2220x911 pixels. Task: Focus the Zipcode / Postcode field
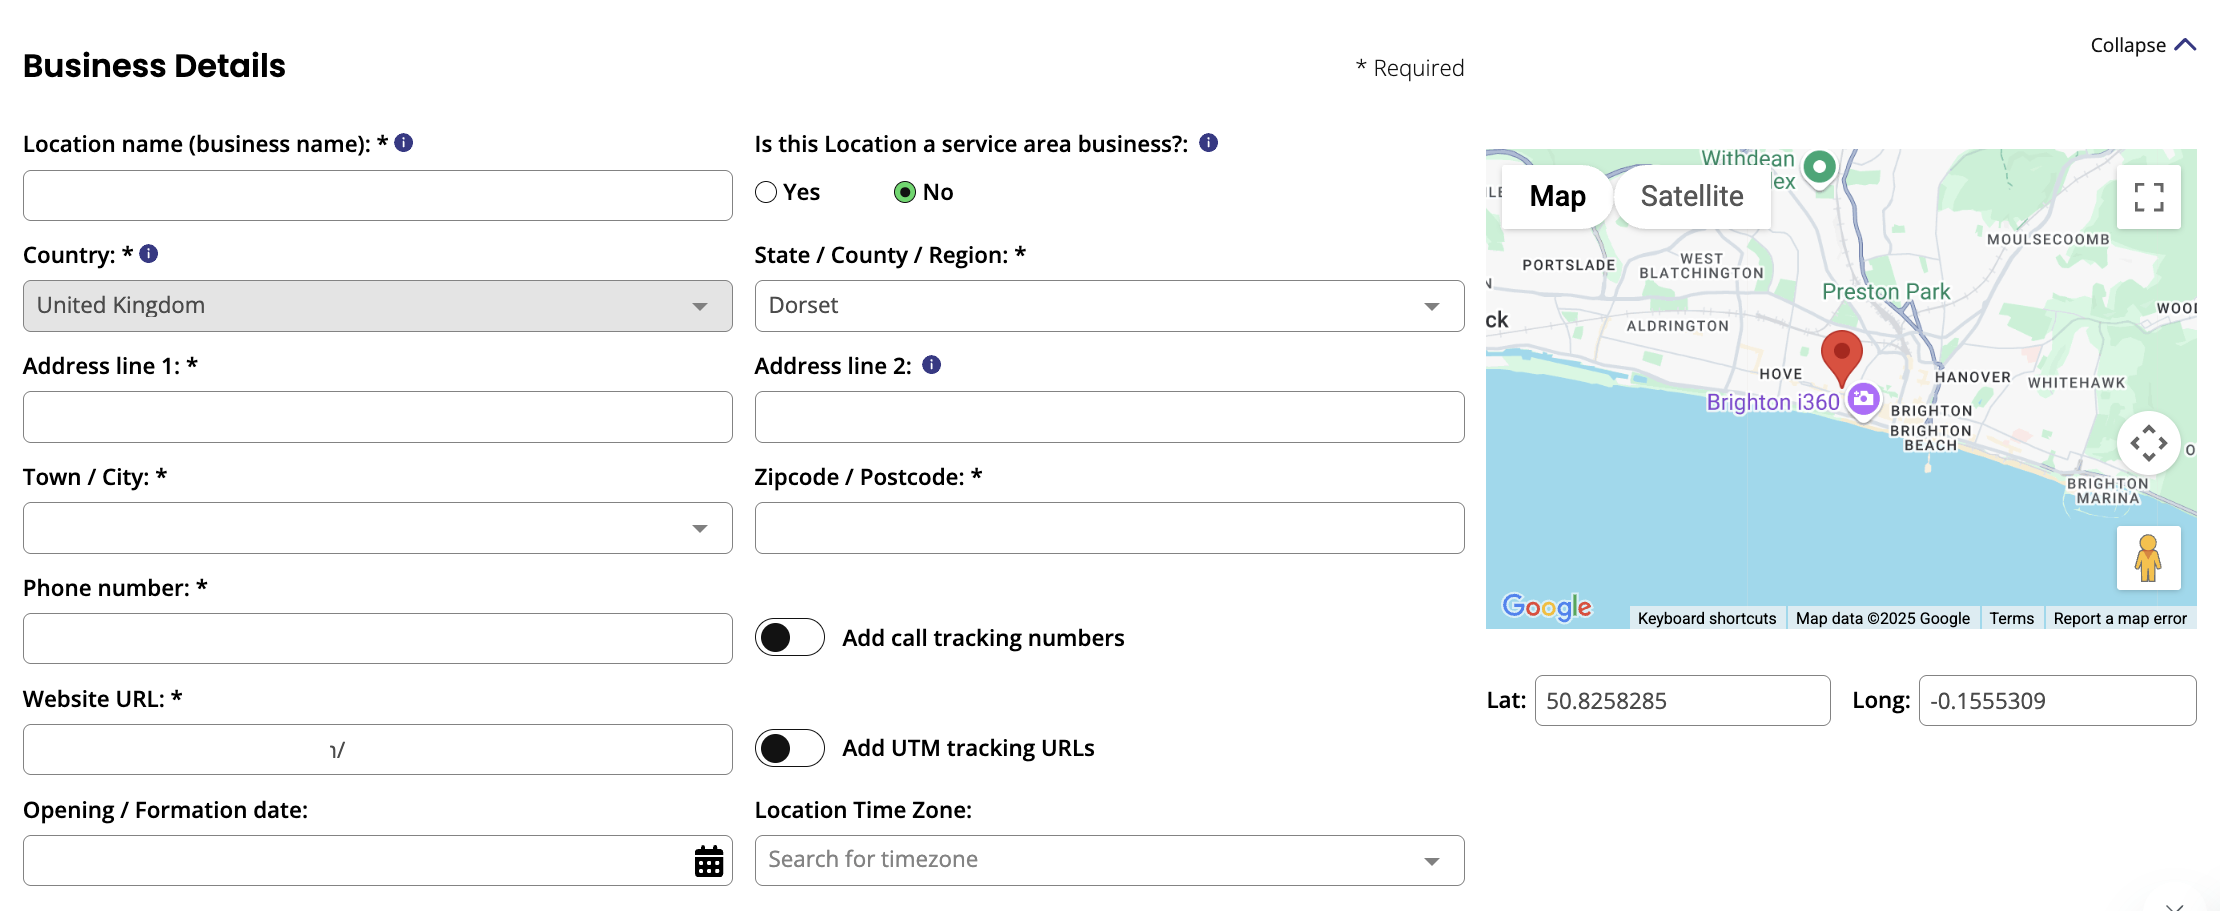(x=1109, y=528)
